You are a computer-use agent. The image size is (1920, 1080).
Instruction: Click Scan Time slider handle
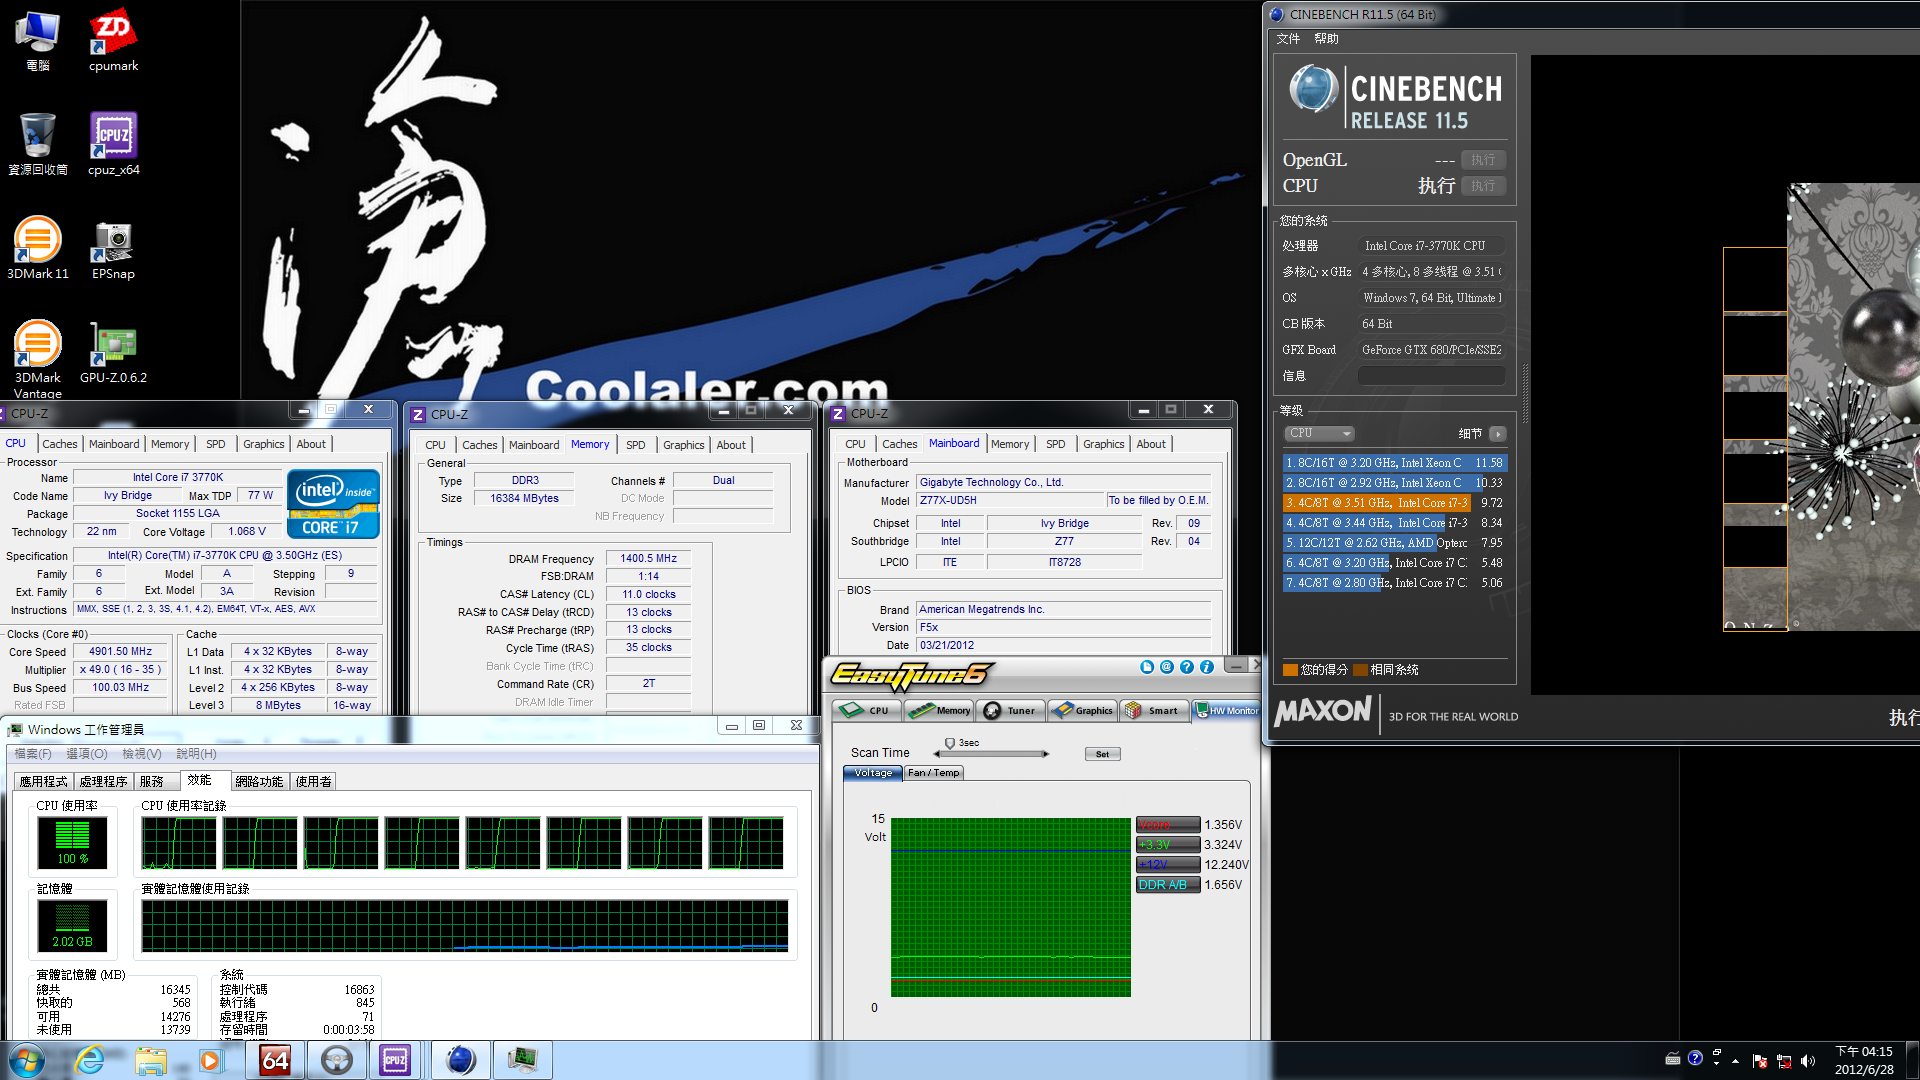950,744
